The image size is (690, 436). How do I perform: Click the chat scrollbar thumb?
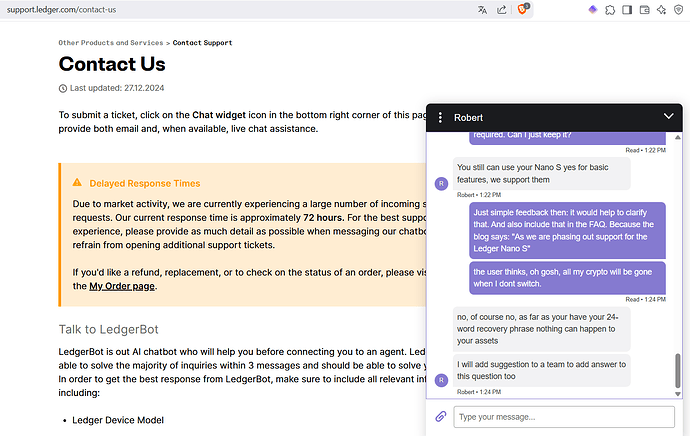(678, 371)
